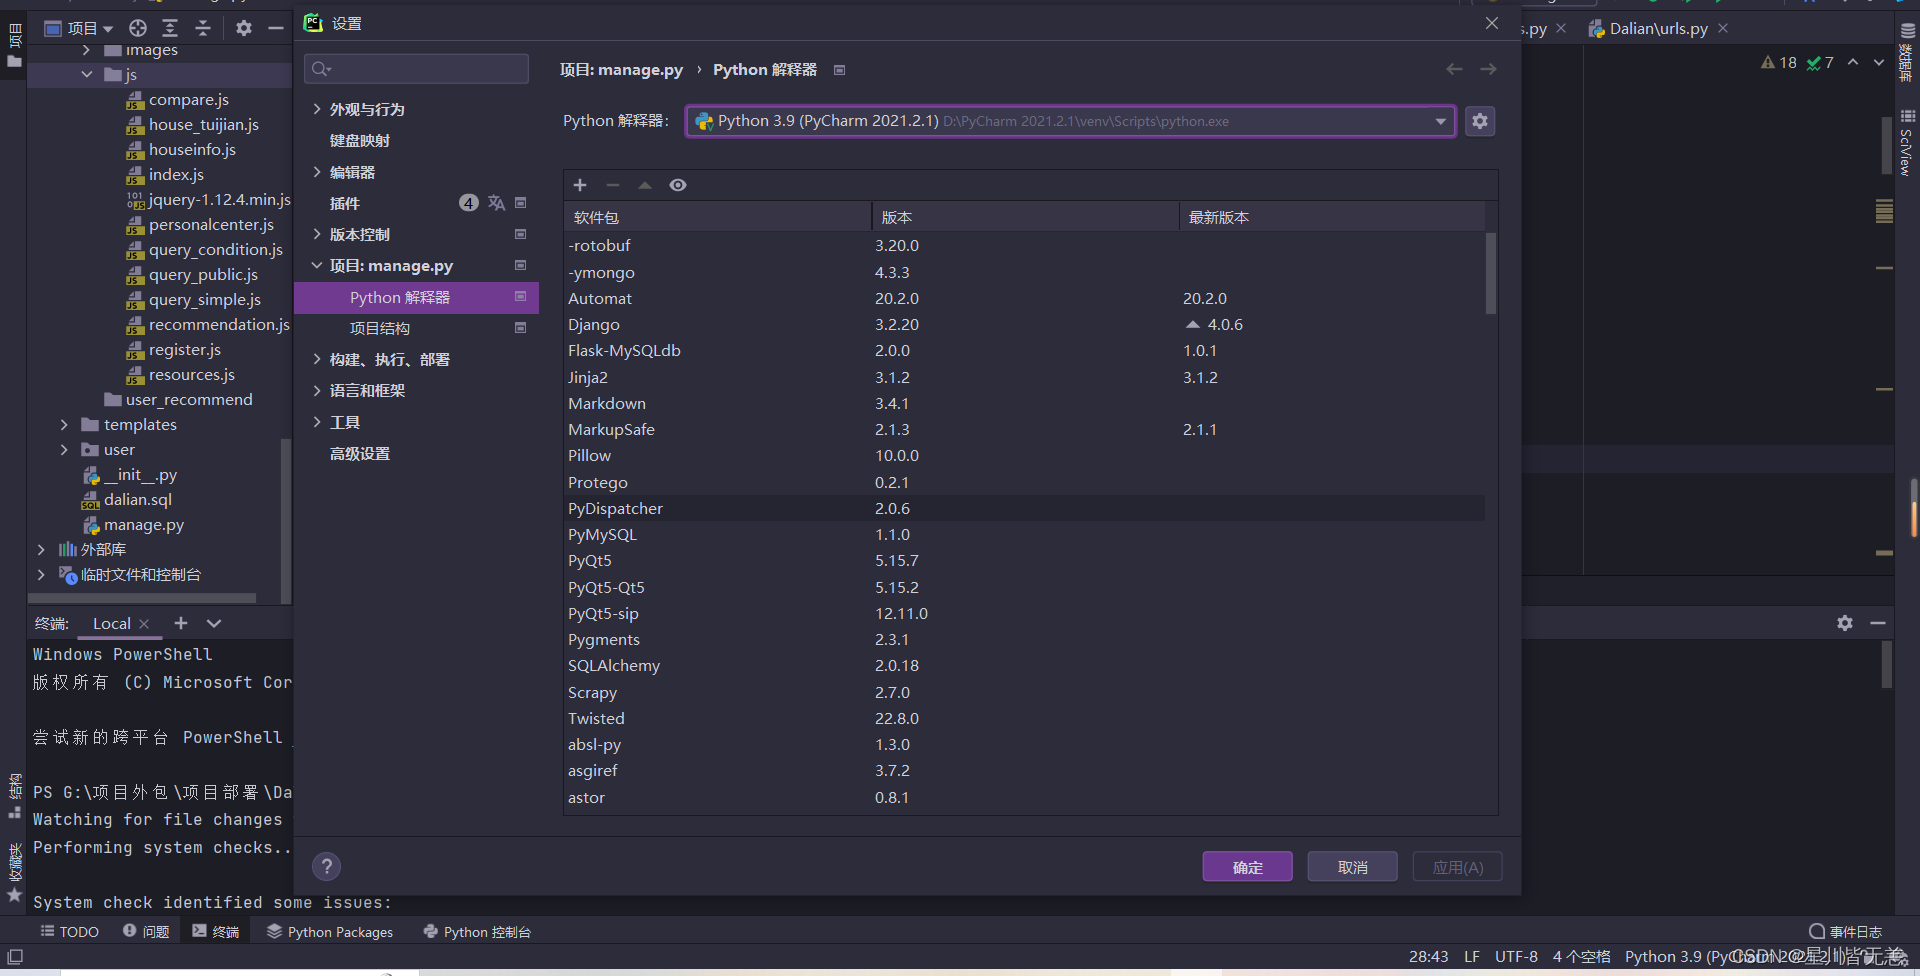The width and height of the screenshot is (1920, 976).
Task: Collapse 项目: manage.py settings section
Action: pos(317,266)
